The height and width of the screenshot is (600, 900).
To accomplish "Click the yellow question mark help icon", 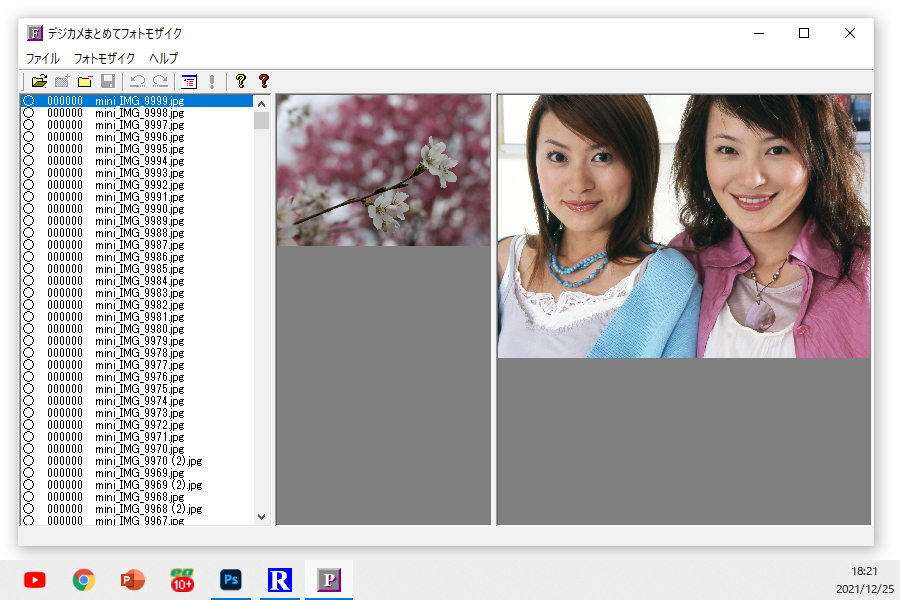I will pyautogui.click(x=240, y=82).
